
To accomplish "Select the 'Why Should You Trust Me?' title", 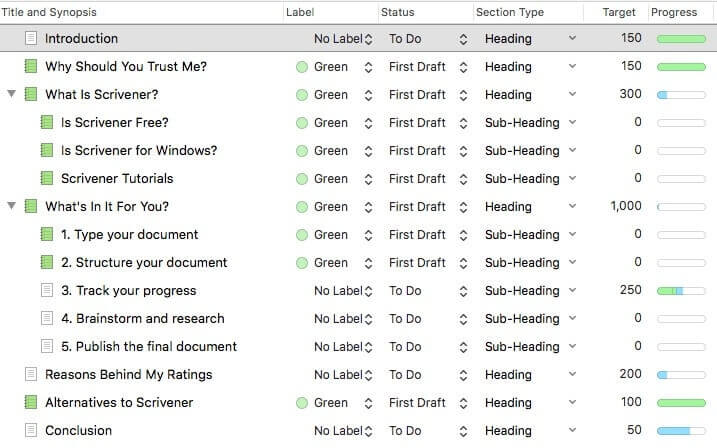I will (126, 67).
